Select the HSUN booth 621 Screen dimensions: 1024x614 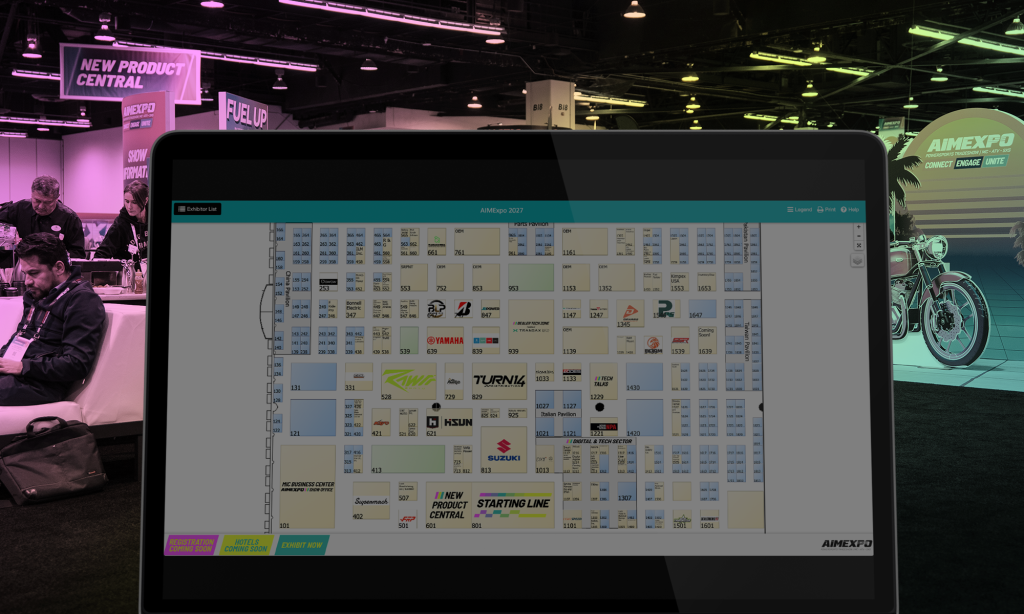[449, 423]
